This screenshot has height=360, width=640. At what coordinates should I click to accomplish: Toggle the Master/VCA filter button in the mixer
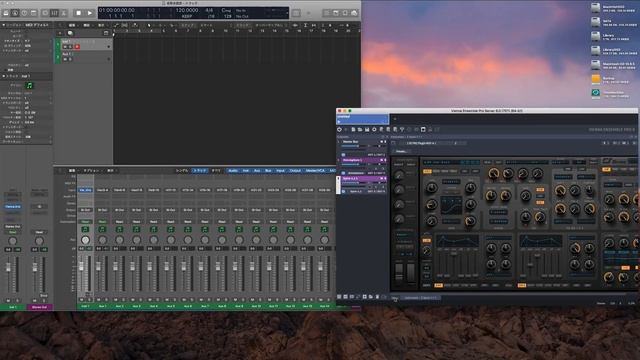[315, 171]
